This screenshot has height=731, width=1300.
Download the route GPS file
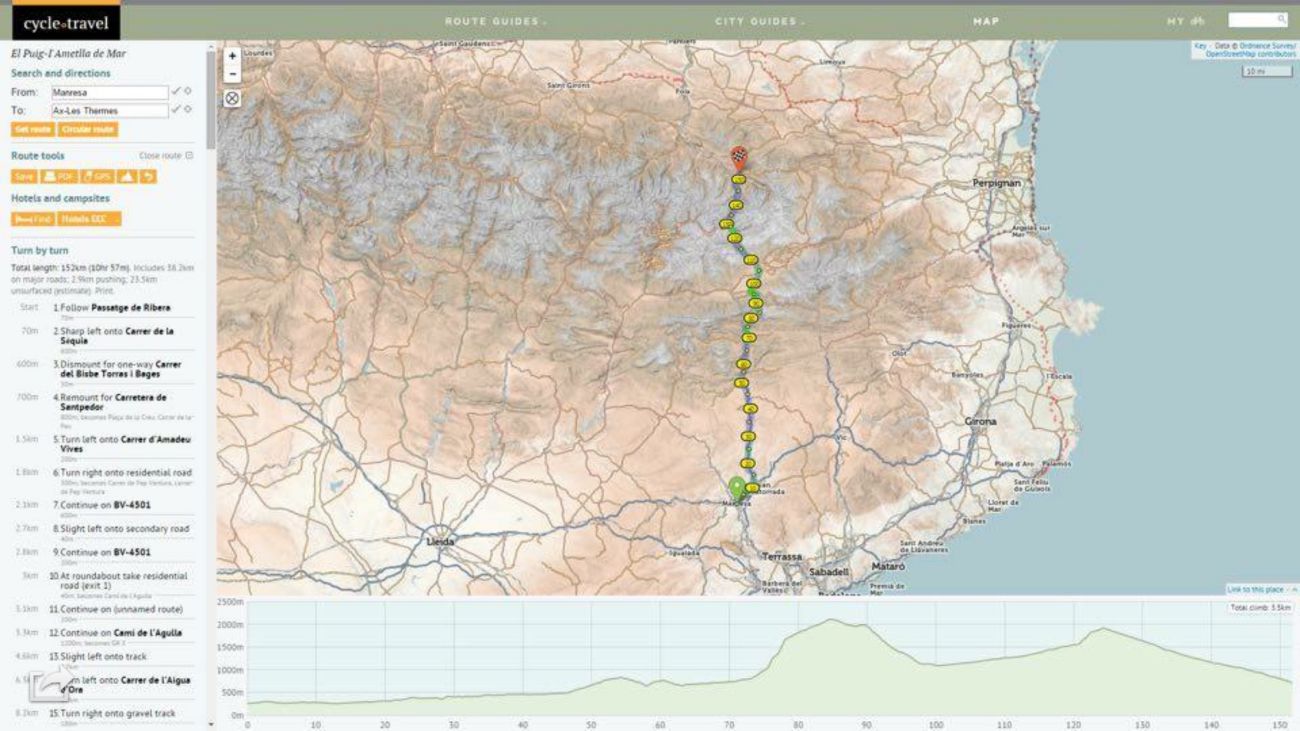click(x=97, y=177)
